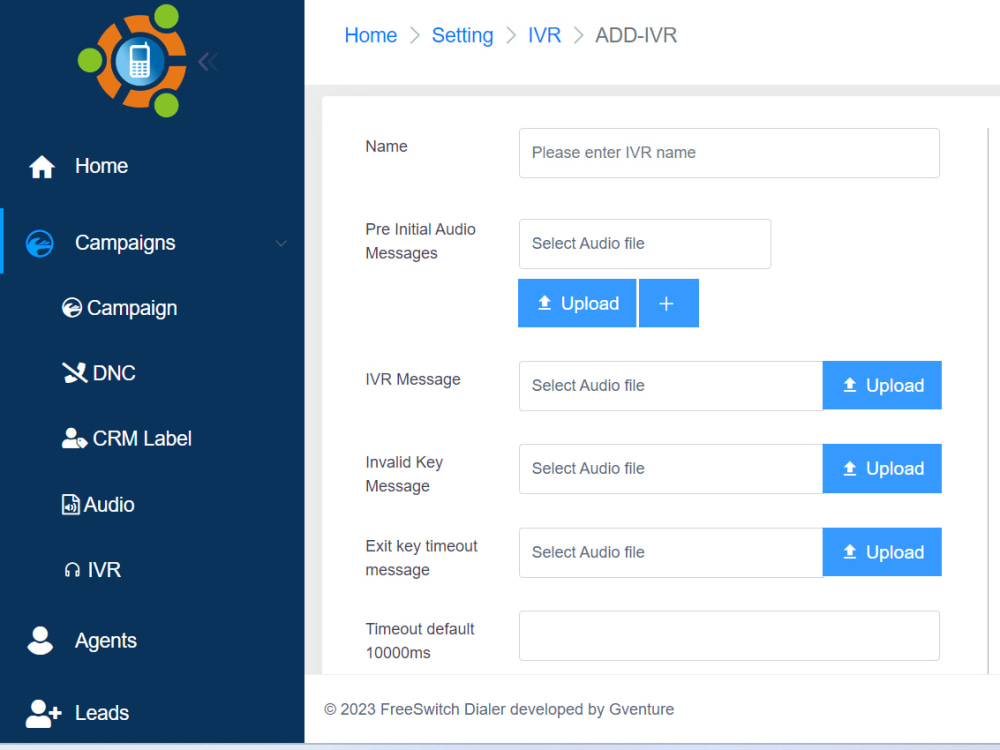Click the Campaigns compass icon
This screenshot has height=750, width=1000.
tap(40, 242)
